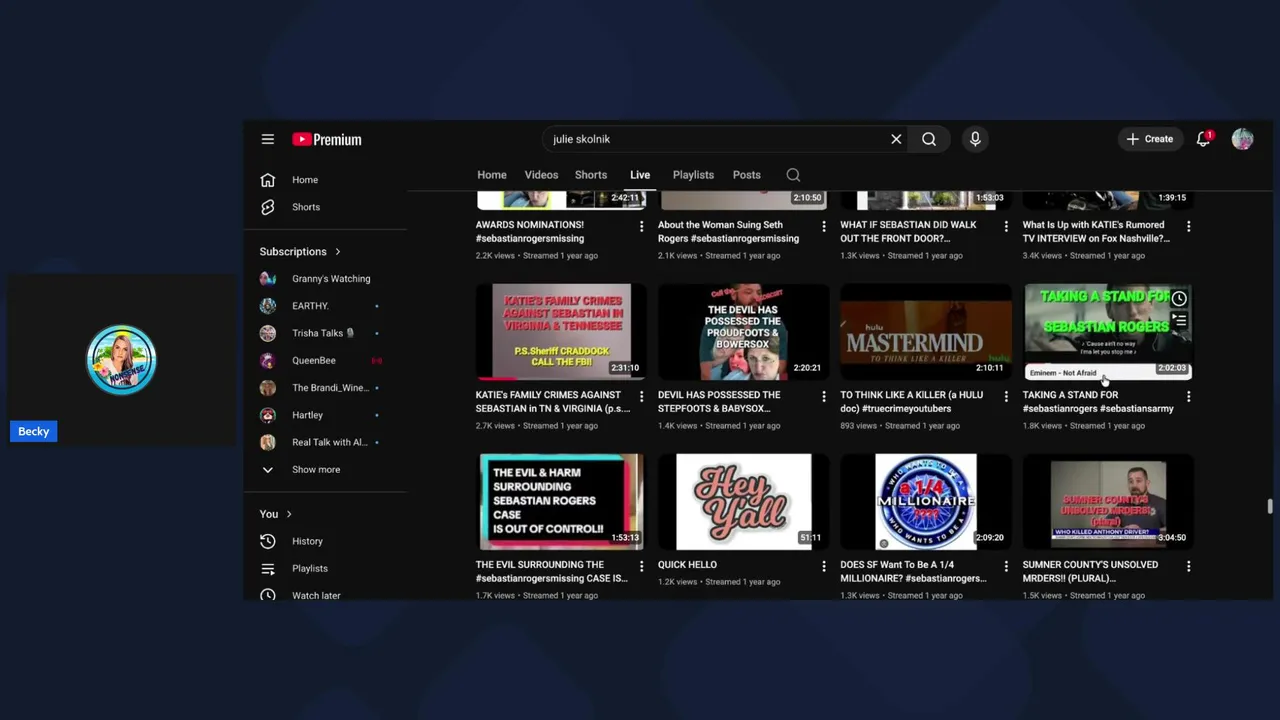This screenshot has height=720, width=1280.
Task: Switch to the Shorts tab
Action: click(x=591, y=175)
